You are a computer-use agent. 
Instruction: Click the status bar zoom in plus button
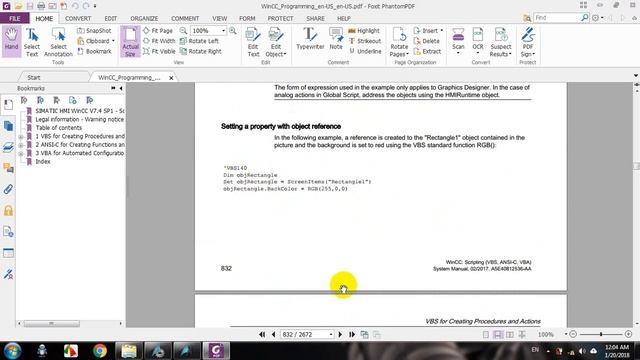(629, 334)
